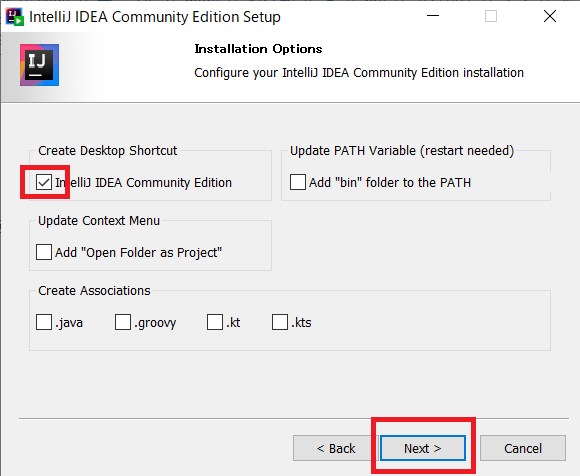The width and height of the screenshot is (580, 476).
Task: Enable Add "bin" folder to the PATH
Action: point(298,182)
